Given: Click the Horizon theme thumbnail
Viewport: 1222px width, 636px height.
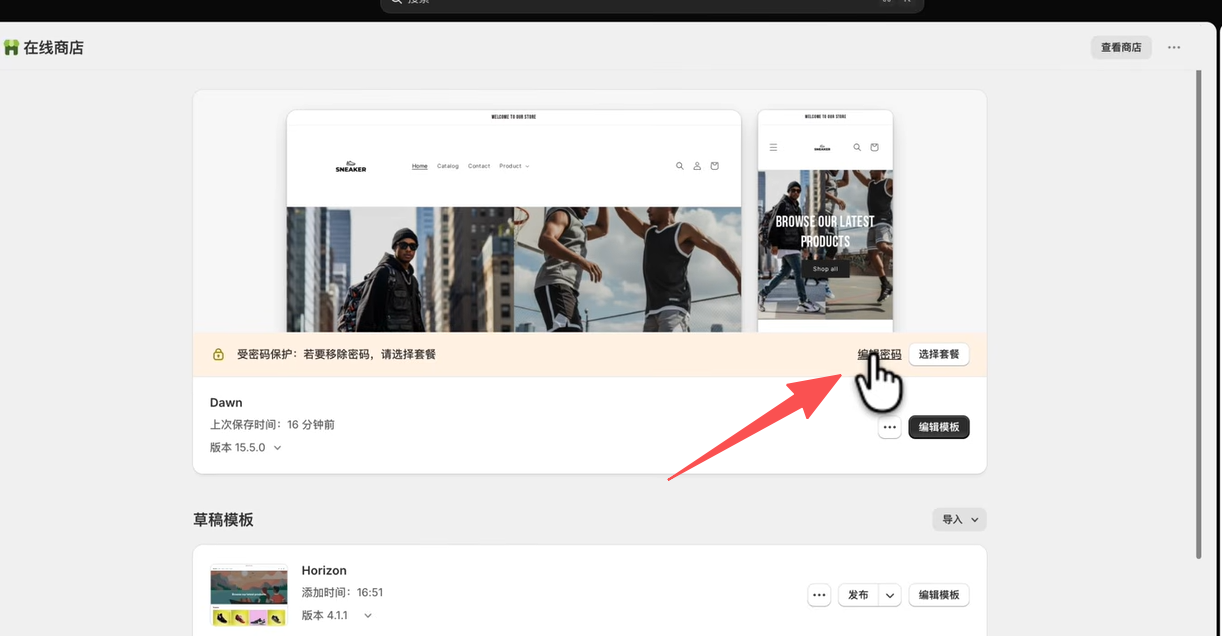Looking at the screenshot, I should coord(249,596).
